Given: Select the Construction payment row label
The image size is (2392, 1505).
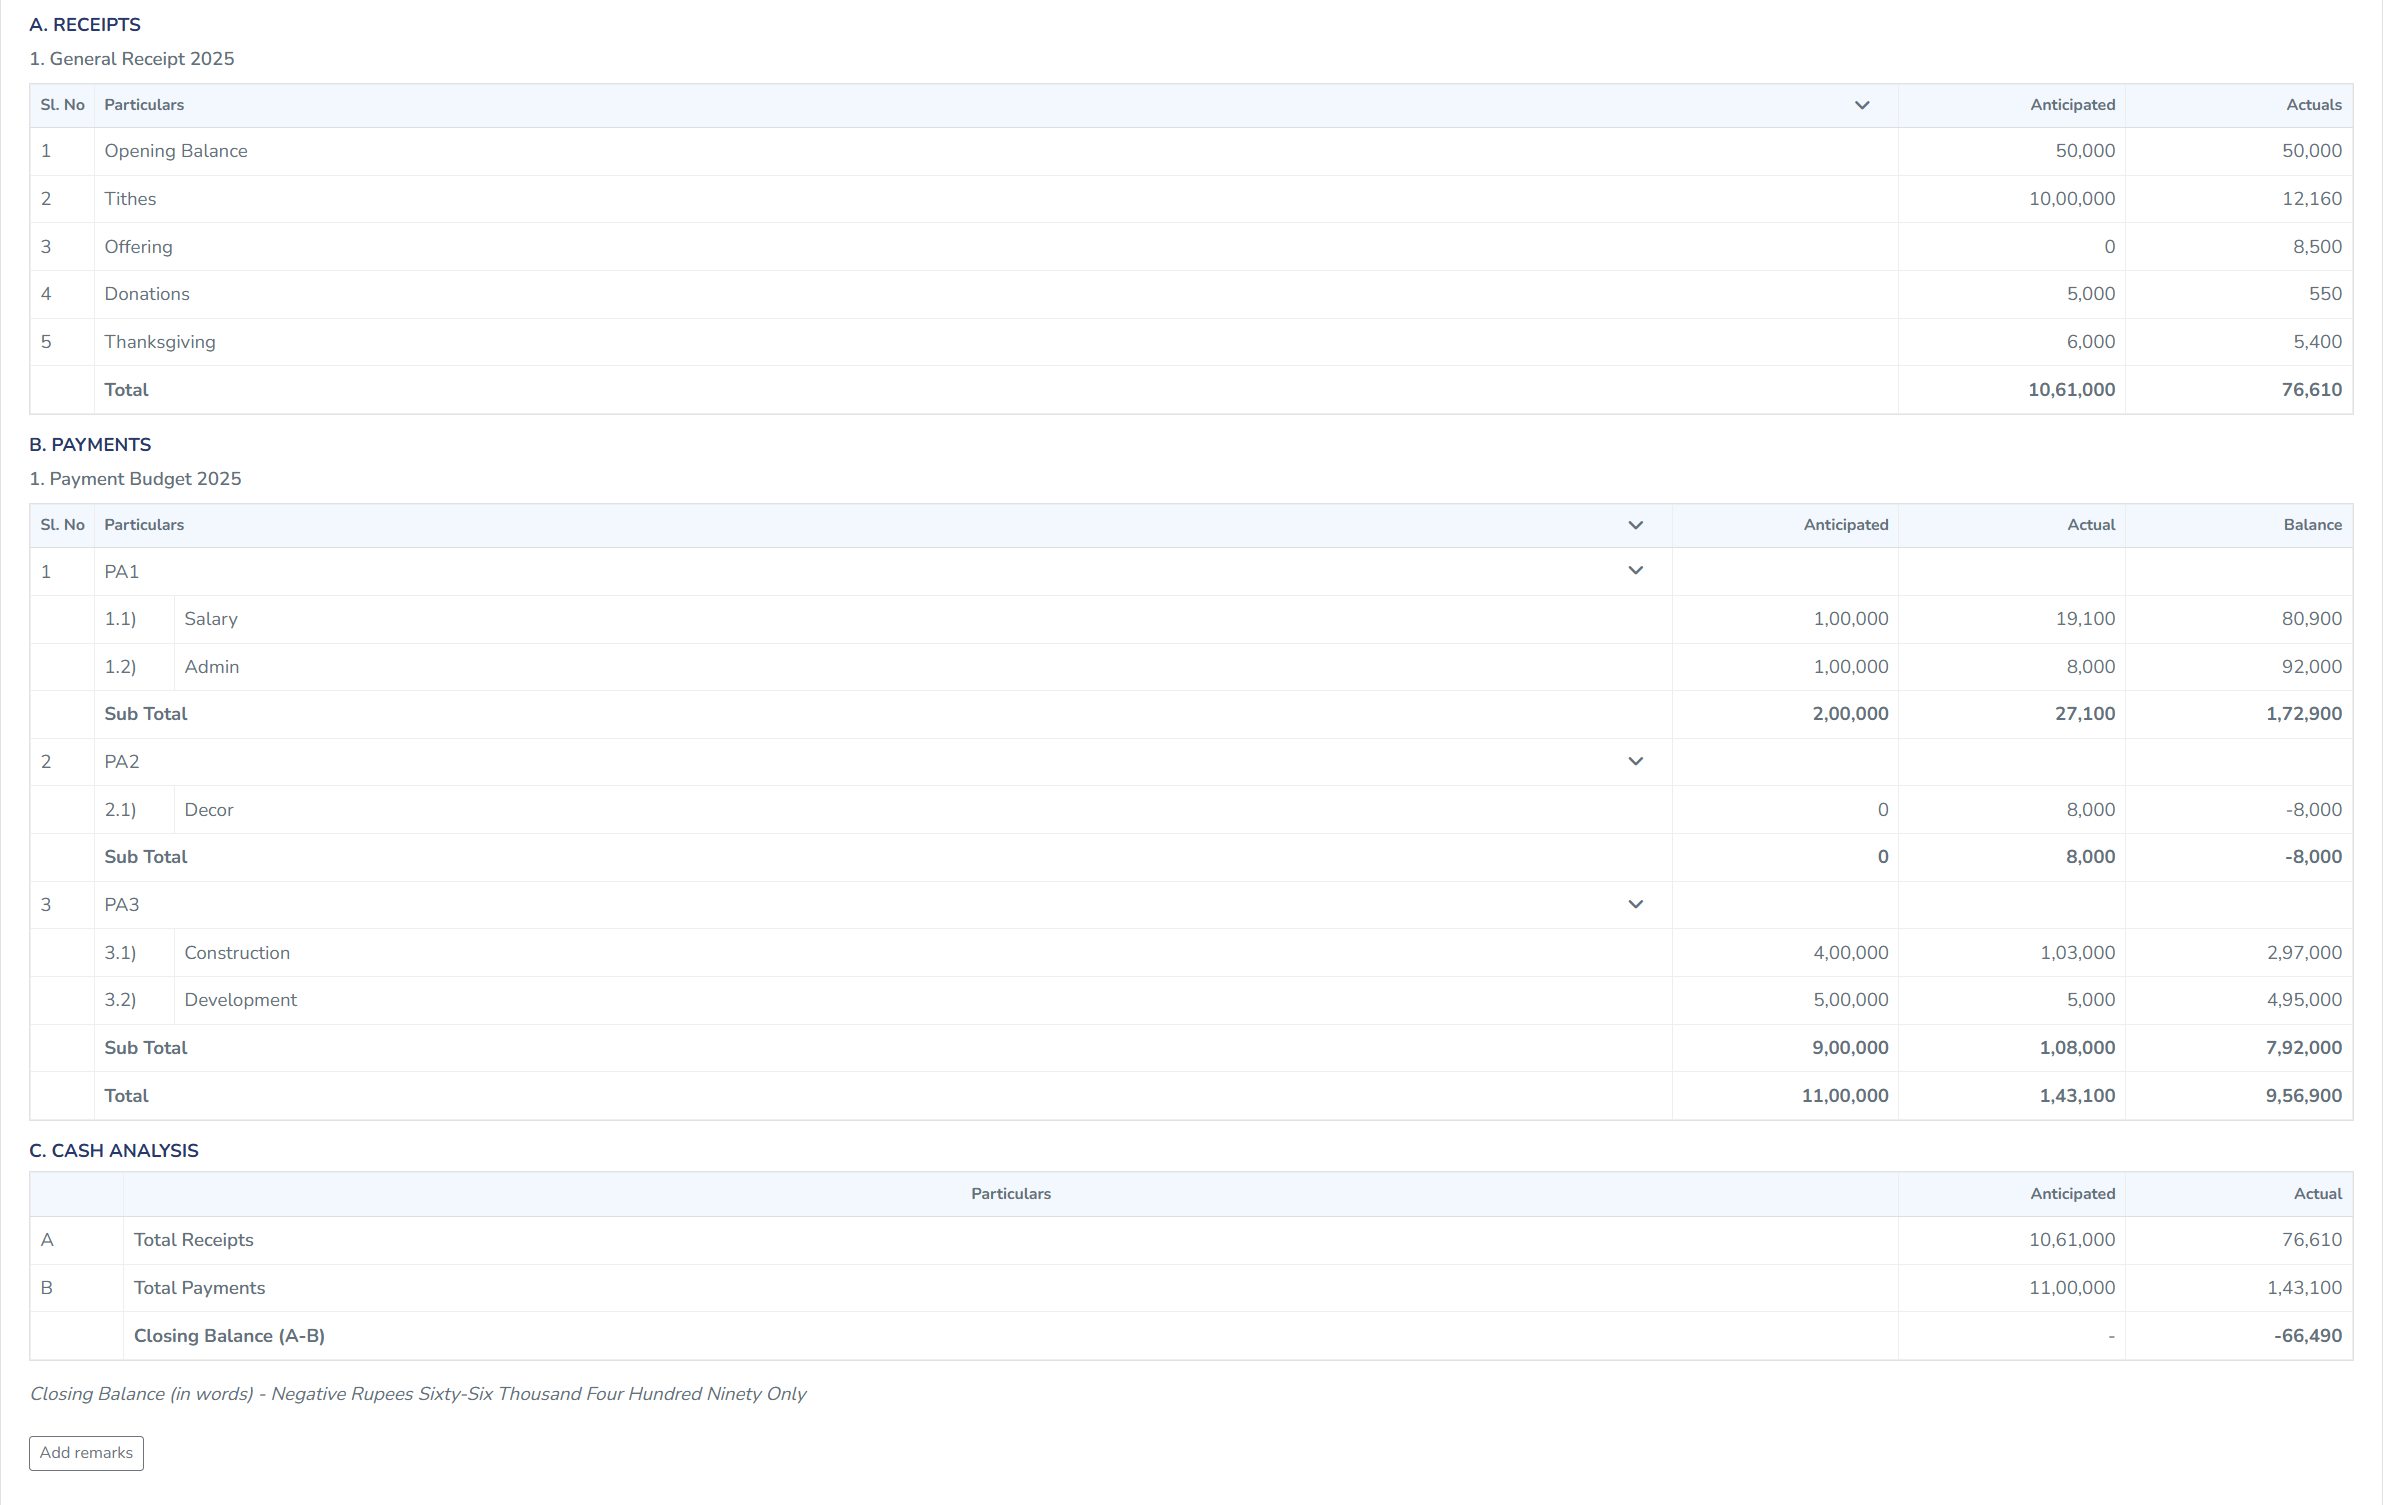Looking at the screenshot, I should click(x=237, y=953).
